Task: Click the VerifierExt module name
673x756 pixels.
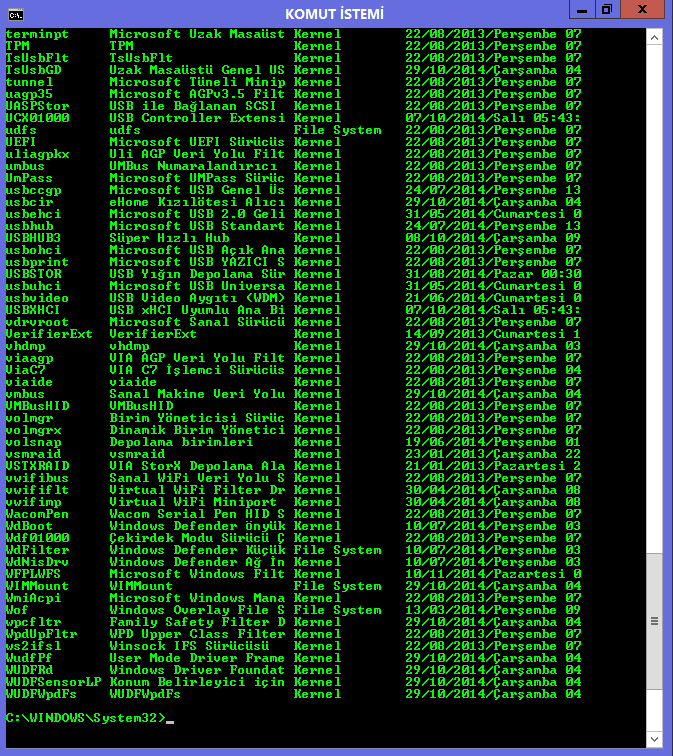Action: (x=49, y=334)
